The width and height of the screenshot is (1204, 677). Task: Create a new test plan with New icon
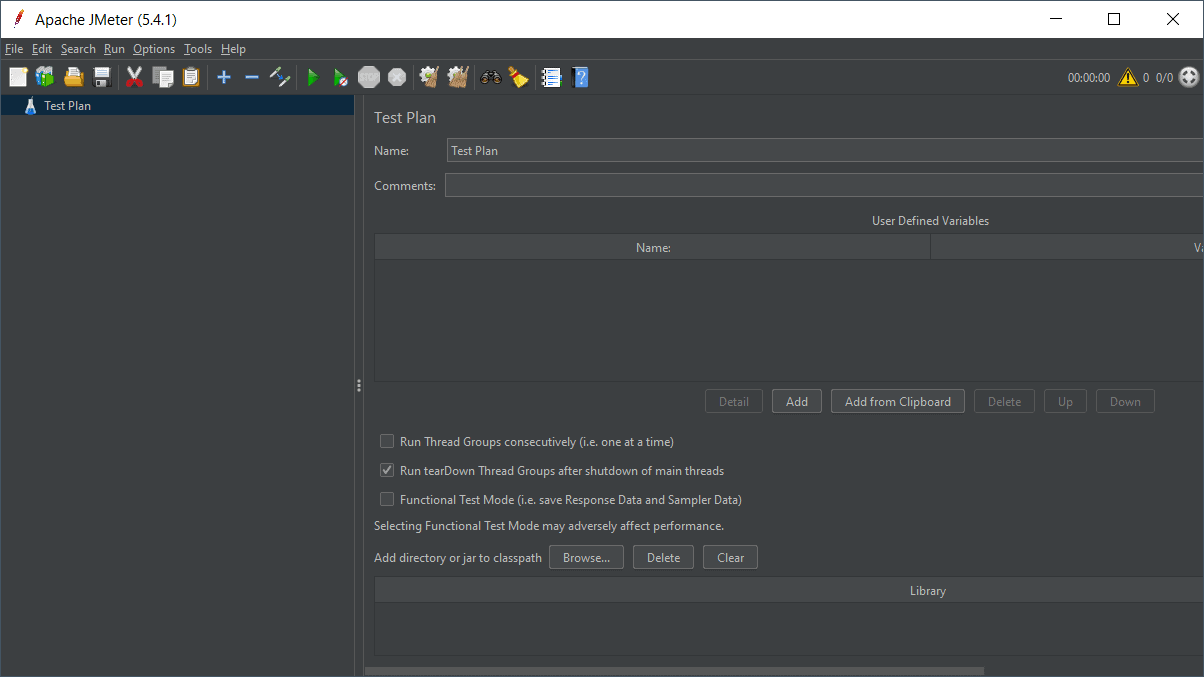tap(18, 77)
